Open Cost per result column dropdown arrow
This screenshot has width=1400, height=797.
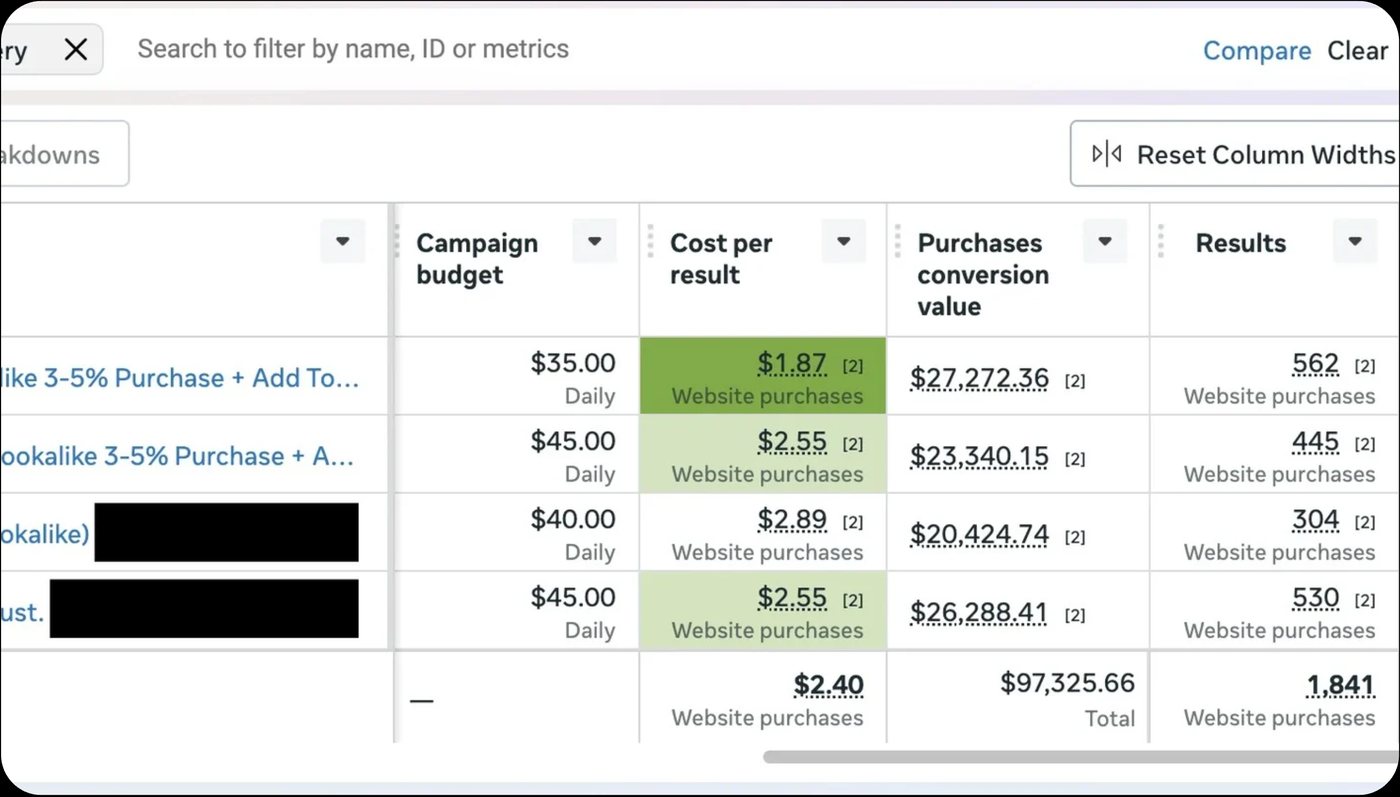tap(844, 242)
